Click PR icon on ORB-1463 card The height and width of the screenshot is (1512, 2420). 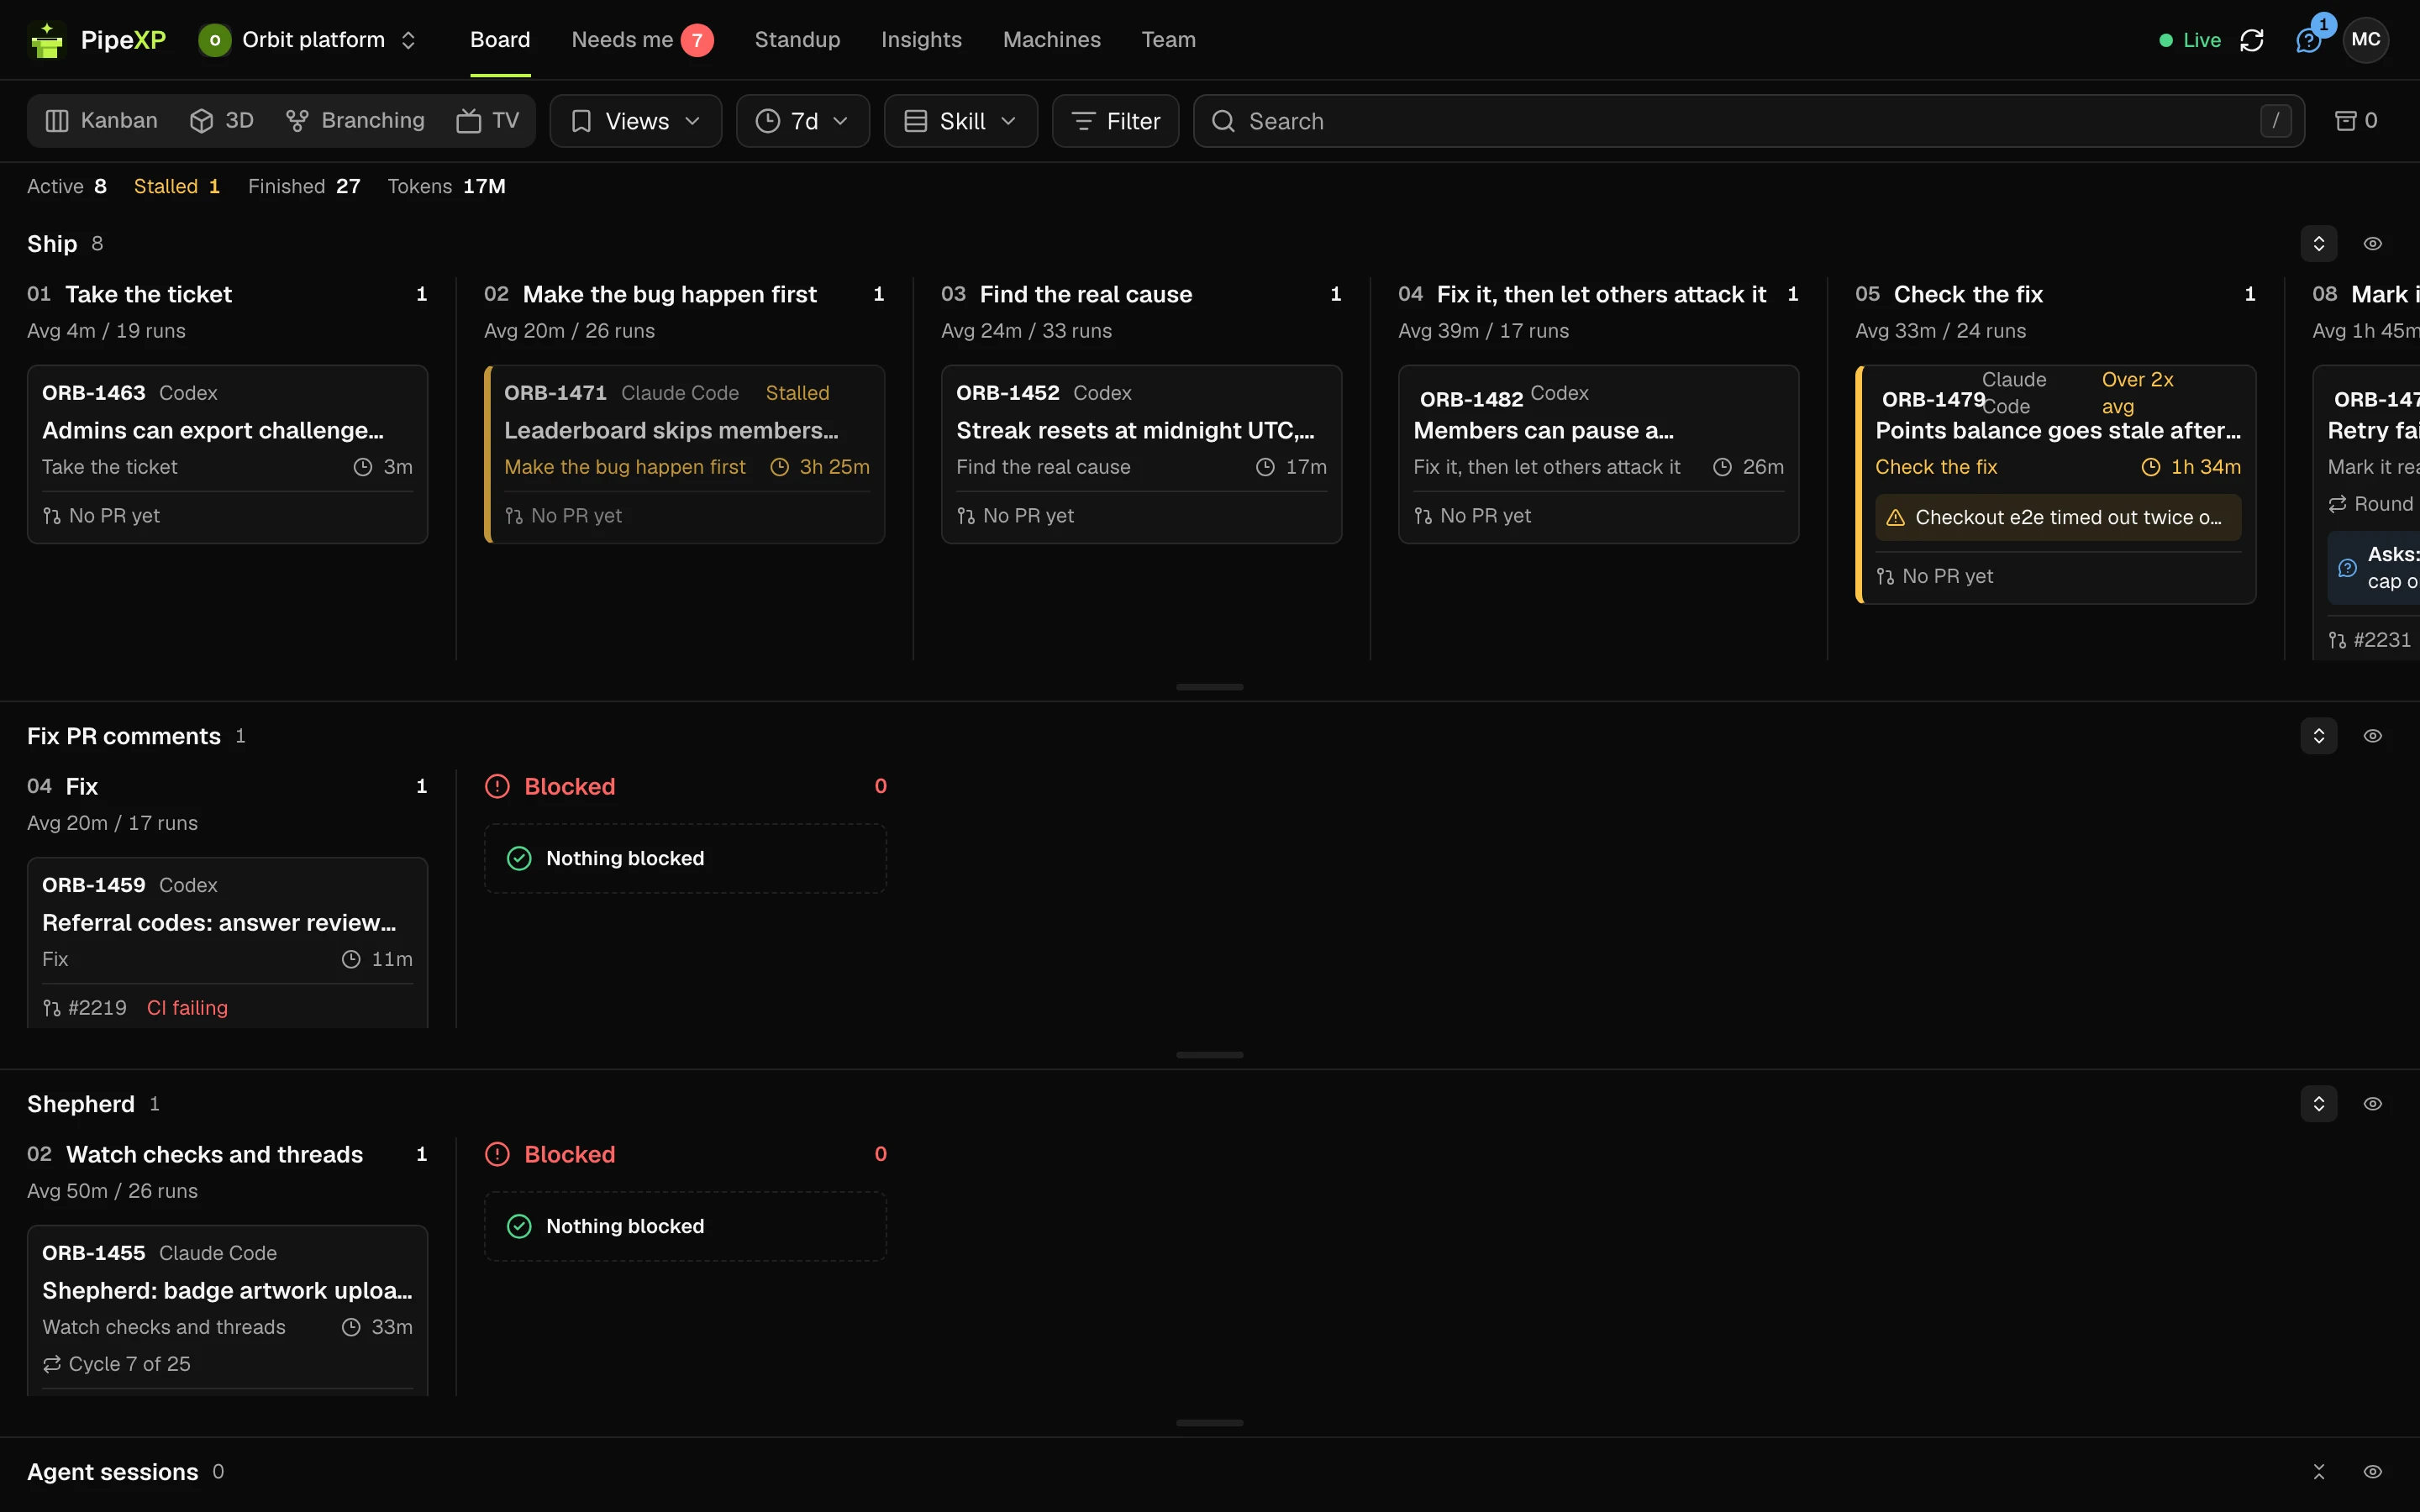(x=52, y=516)
